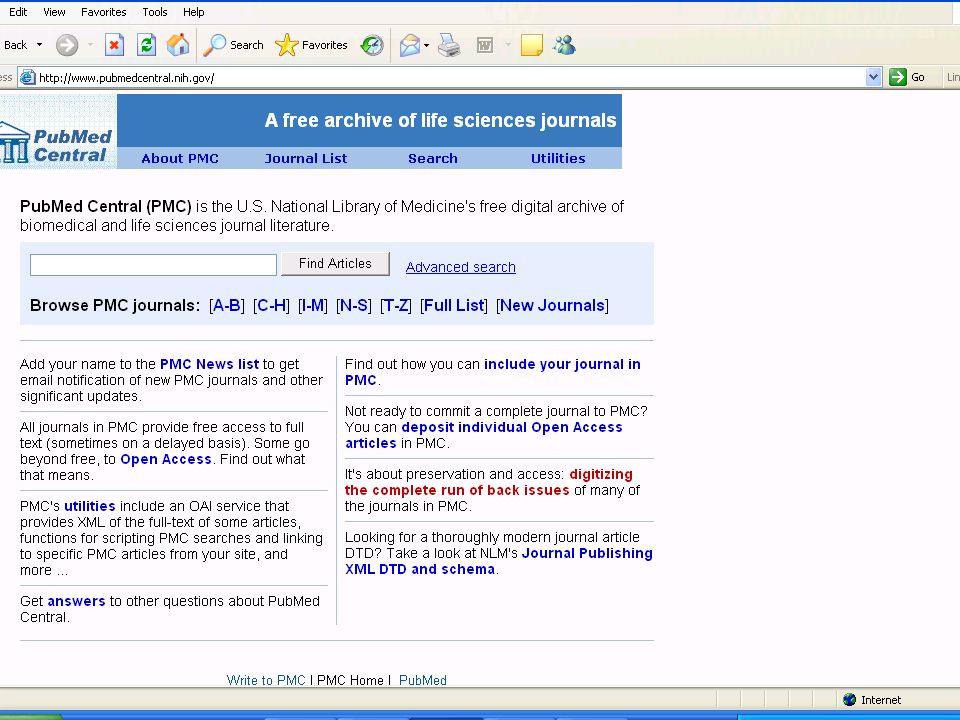960x720 pixels.
Task: Open the Tools menu
Action: tap(154, 12)
